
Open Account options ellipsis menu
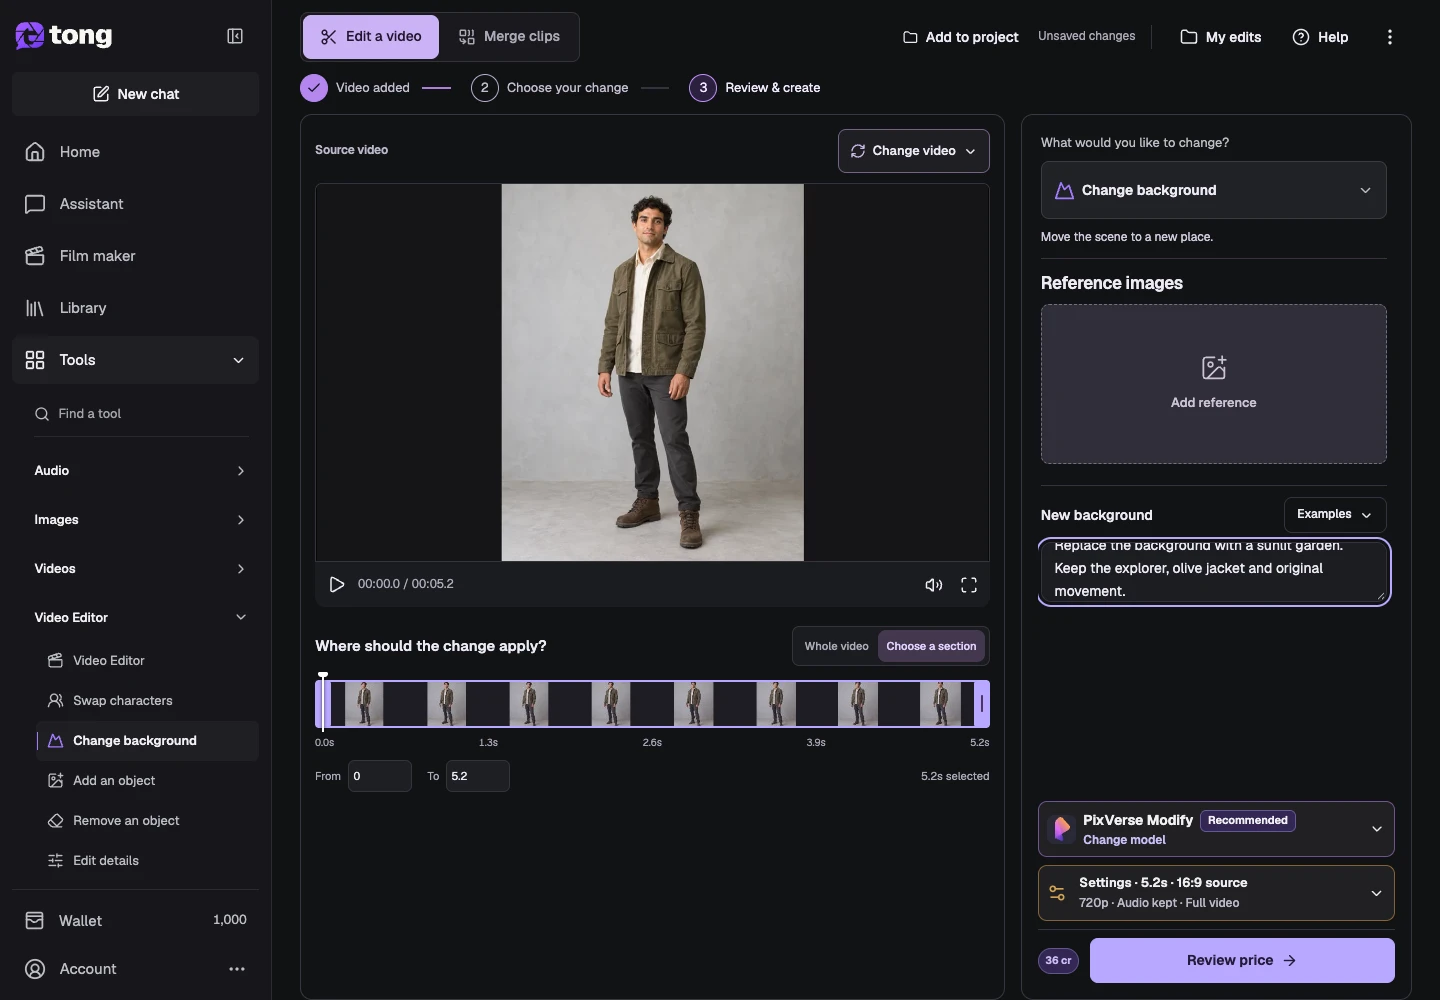237,969
